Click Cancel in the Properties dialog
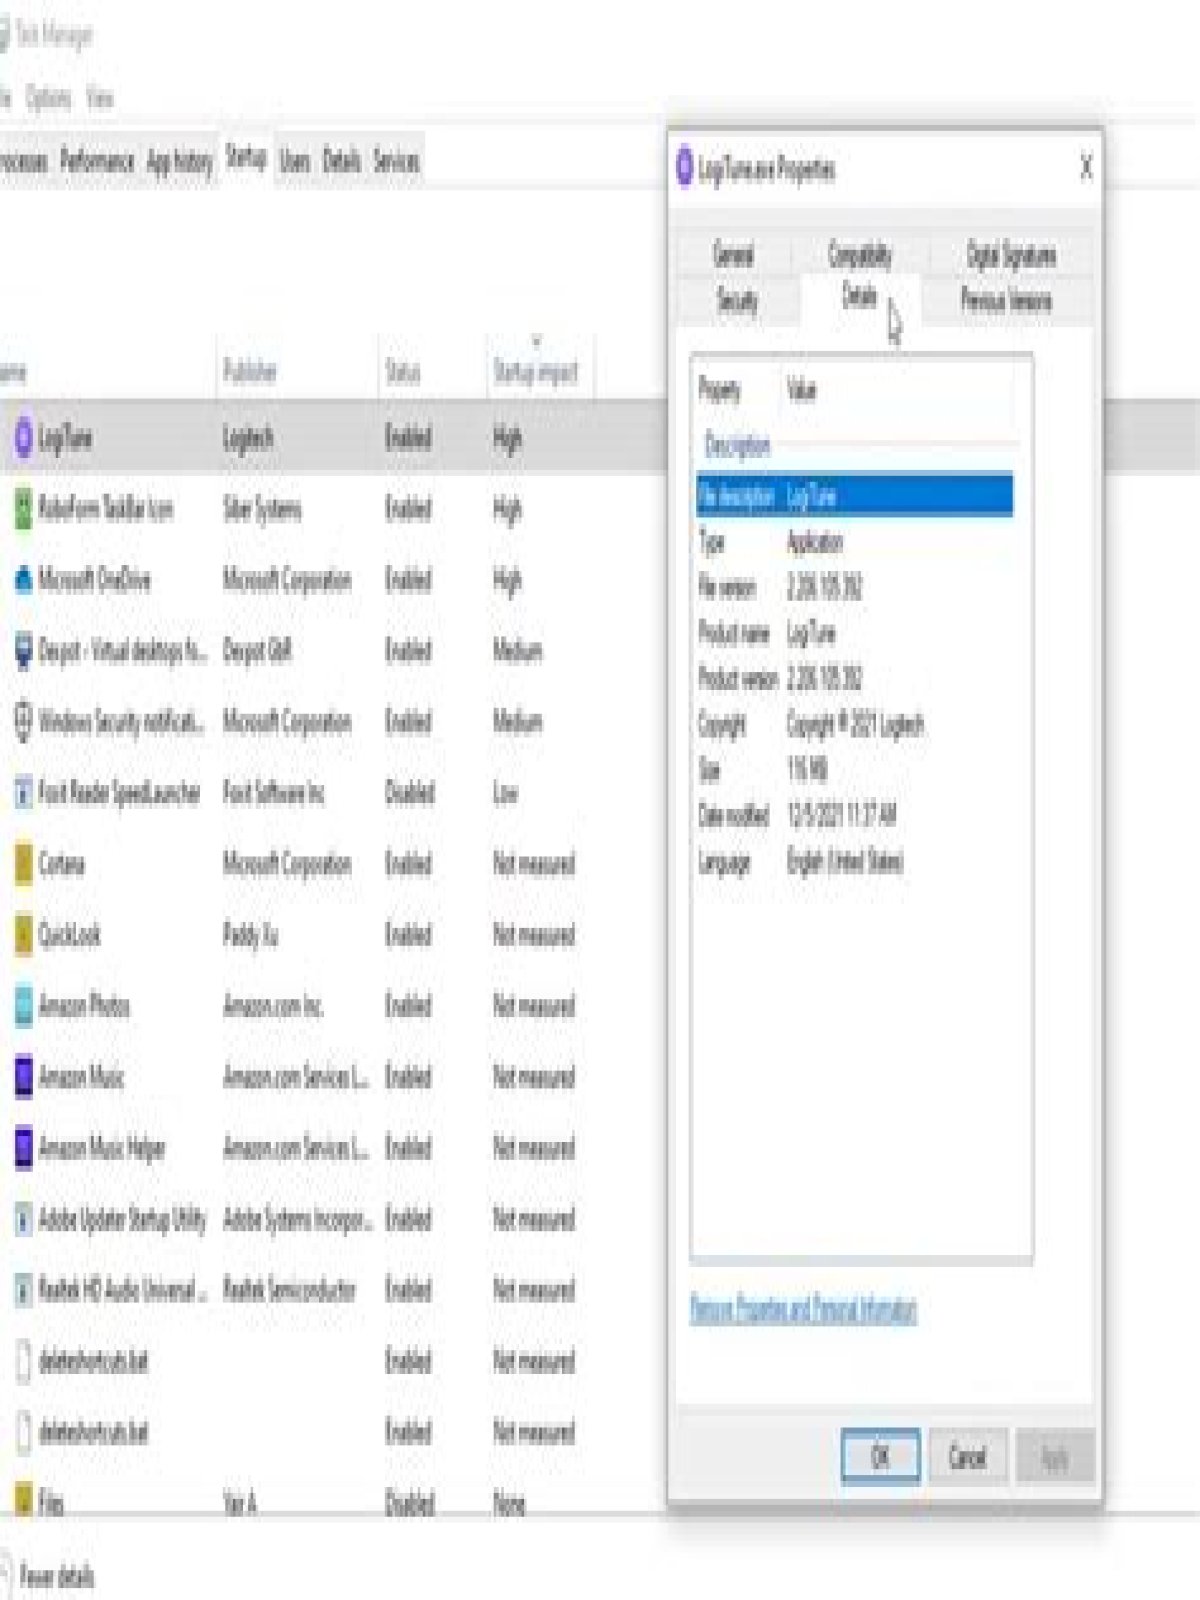 click(967, 1456)
